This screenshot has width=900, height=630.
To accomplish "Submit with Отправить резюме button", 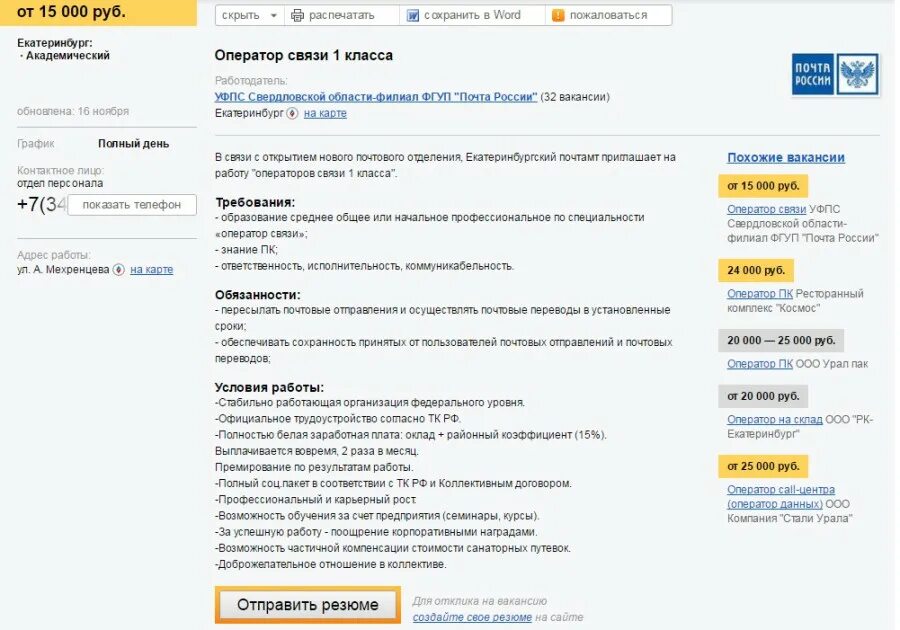I will click(308, 605).
